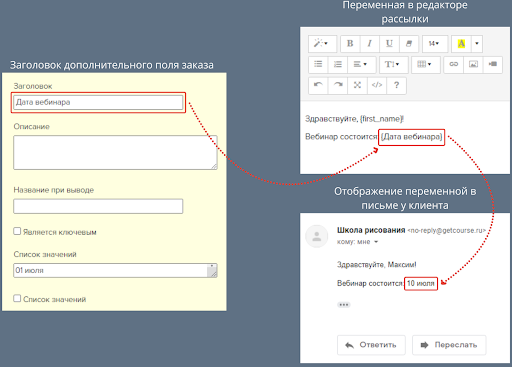Screen dimensions: 512x367
Task: Enable the 'Является ключевым' checkbox
Action: [17, 231]
